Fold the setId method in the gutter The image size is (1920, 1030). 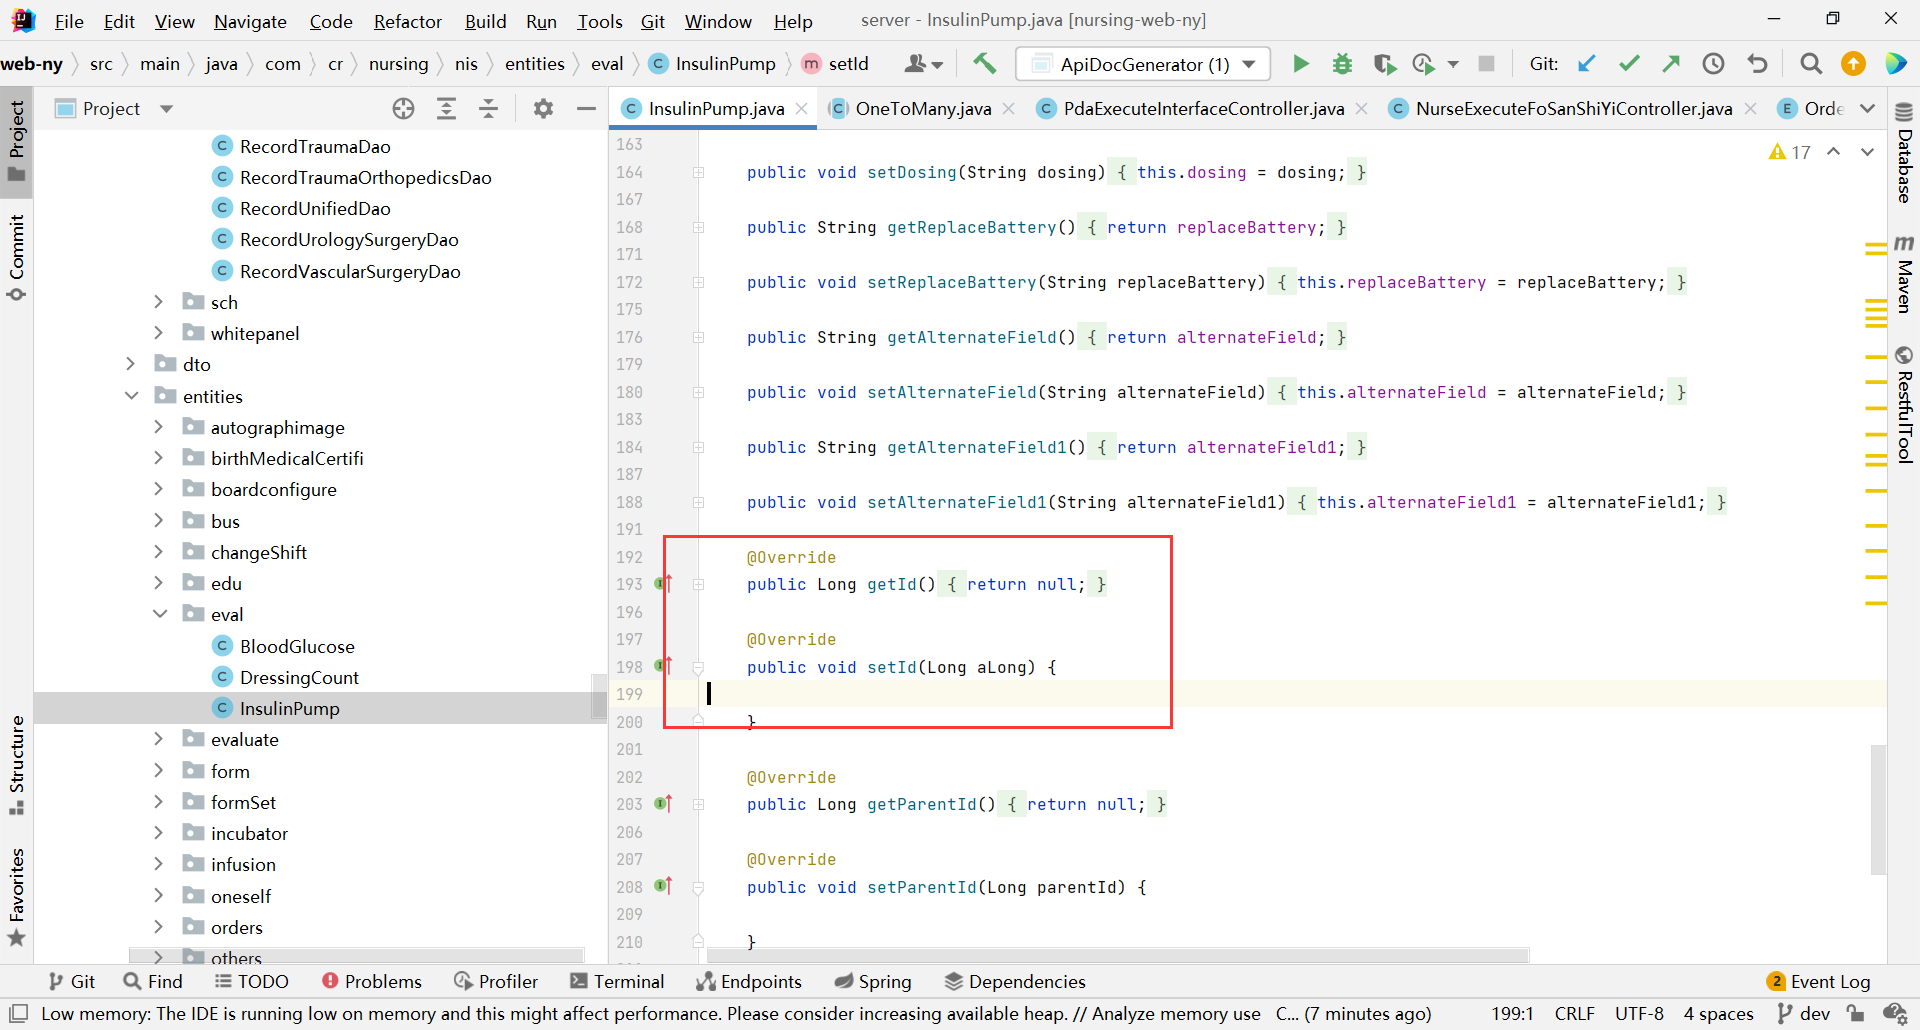point(698,668)
